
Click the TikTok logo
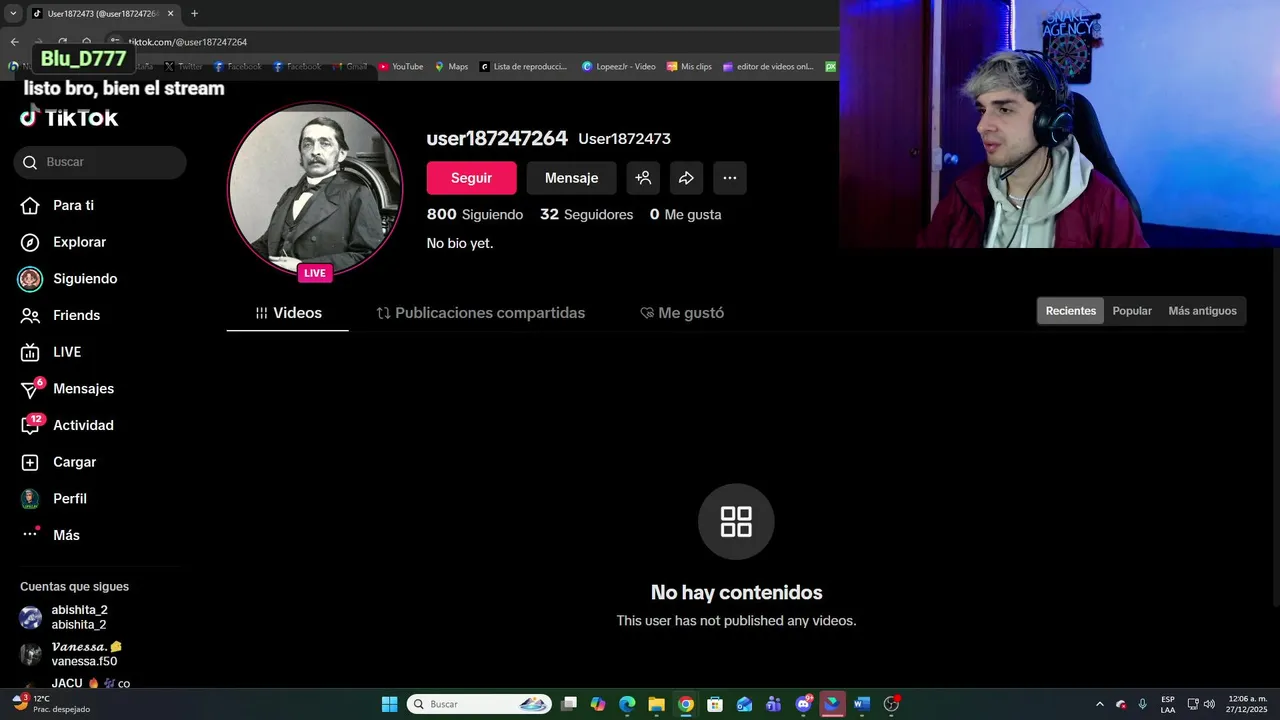pos(69,118)
